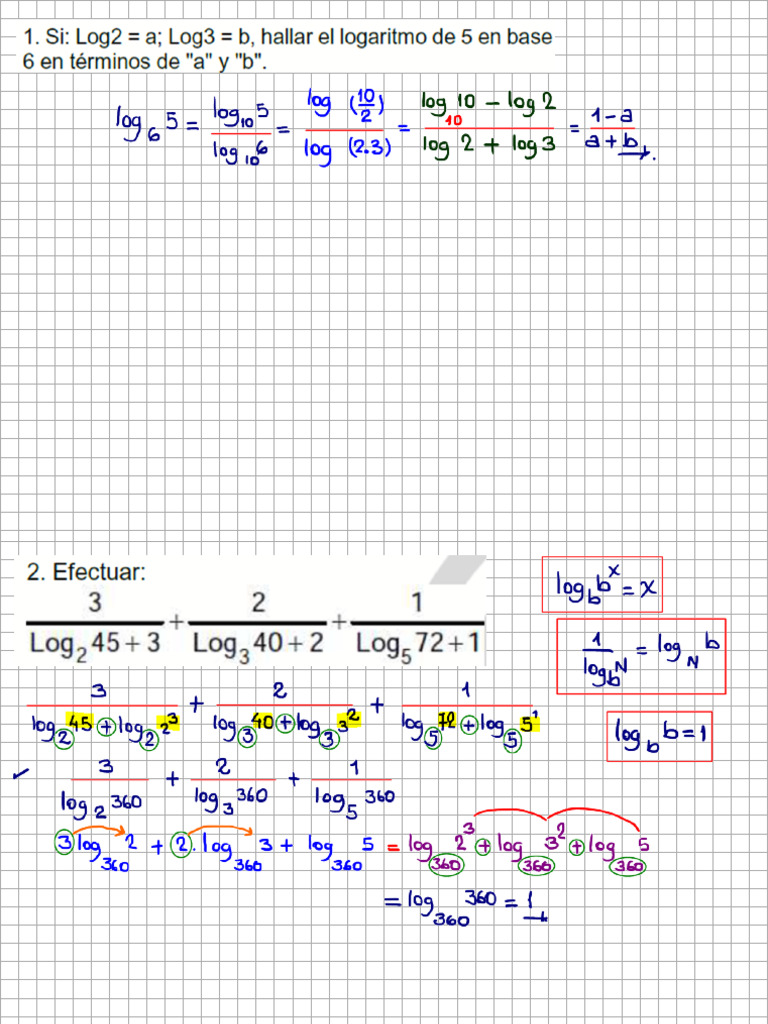Select the red boxed reciprocal logarithm formula

pos(641,656)
